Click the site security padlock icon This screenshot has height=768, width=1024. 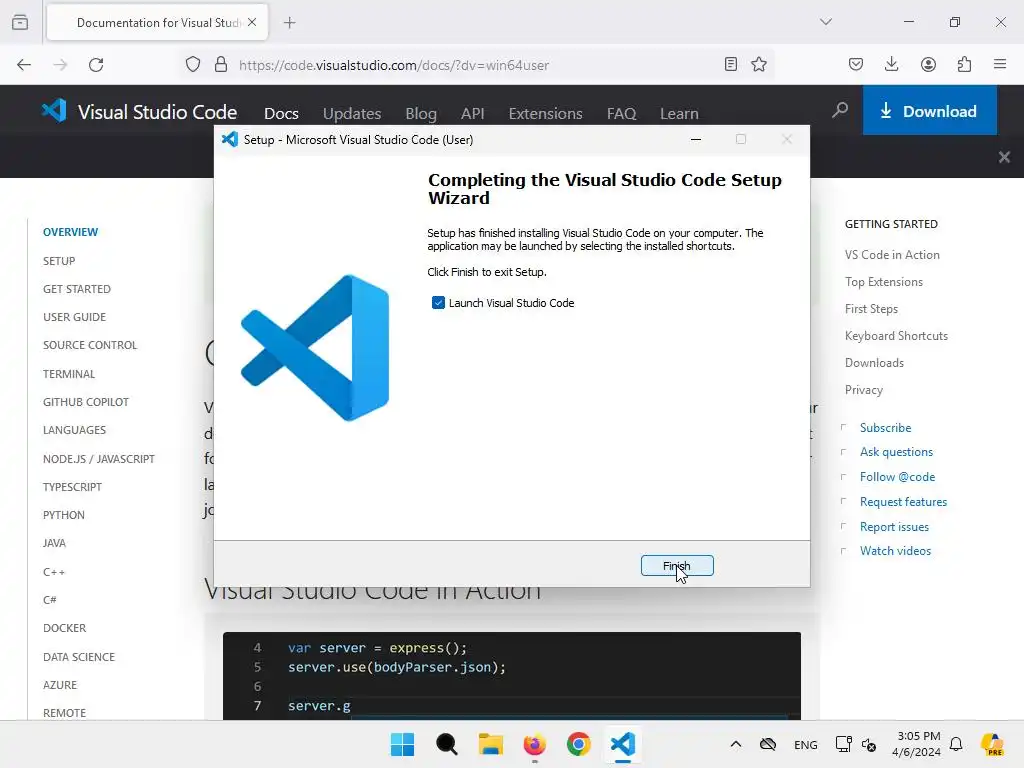(x=221, y=65)
